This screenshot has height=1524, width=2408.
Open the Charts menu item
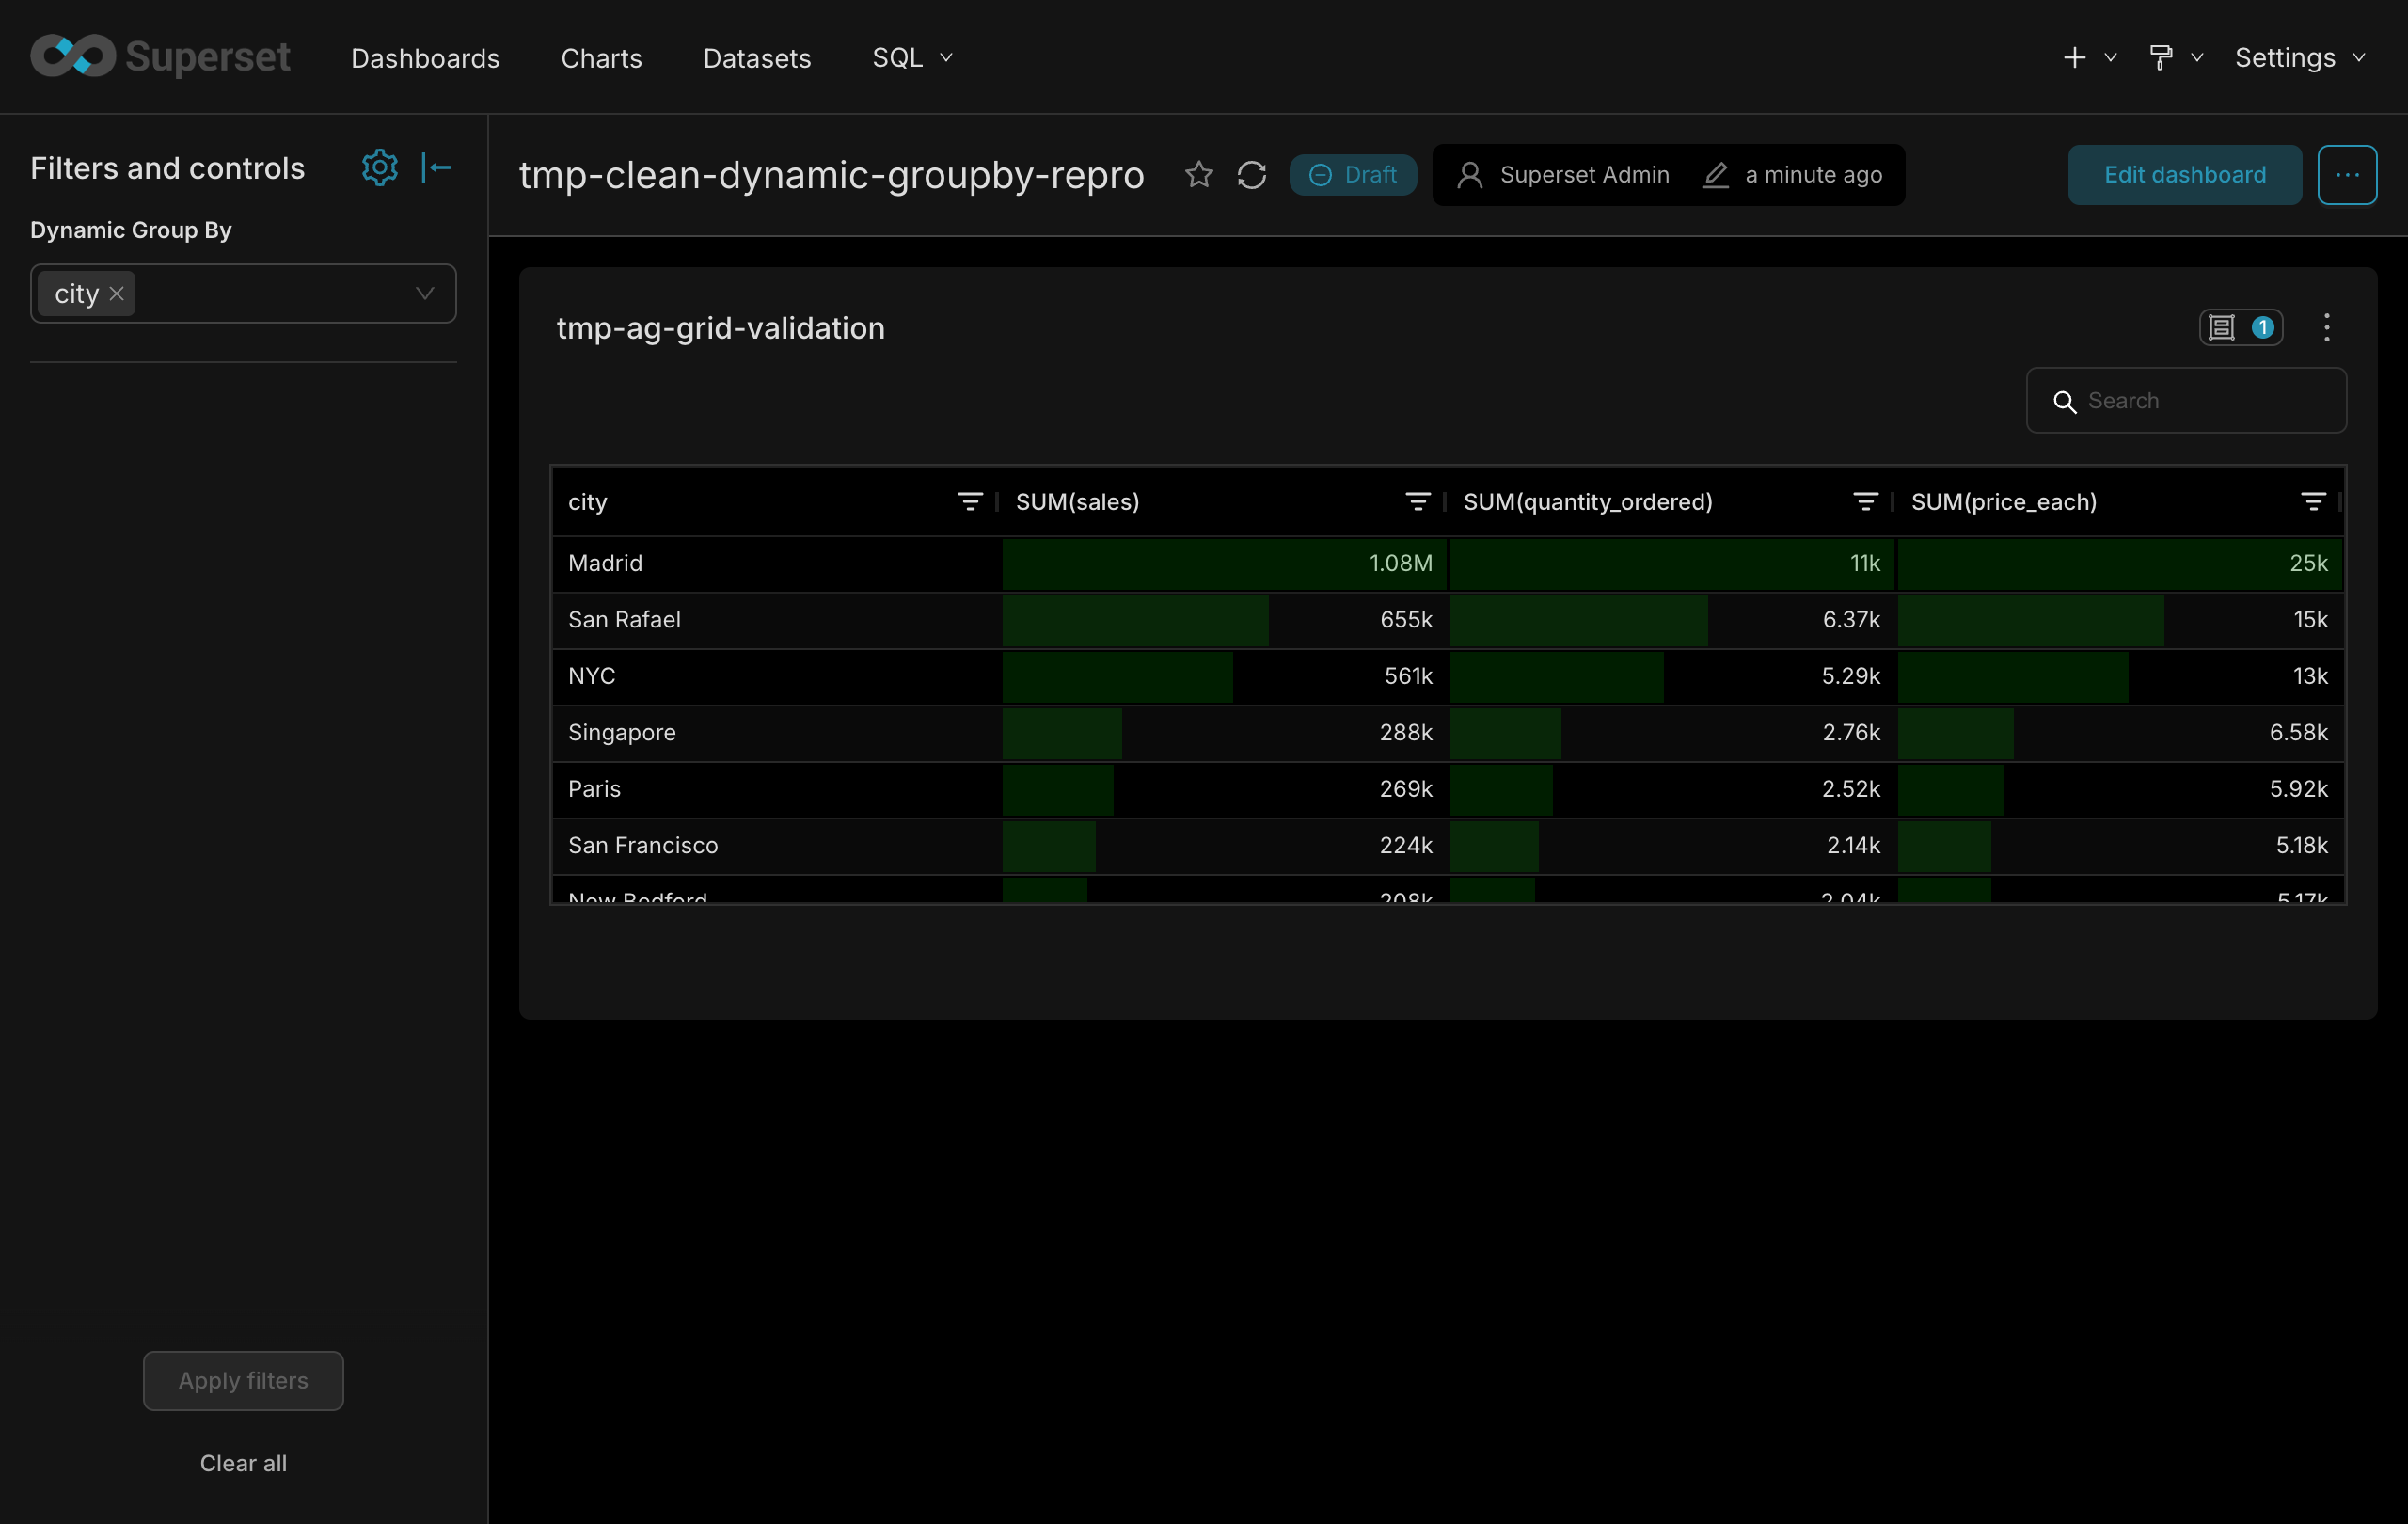[601, 58]
